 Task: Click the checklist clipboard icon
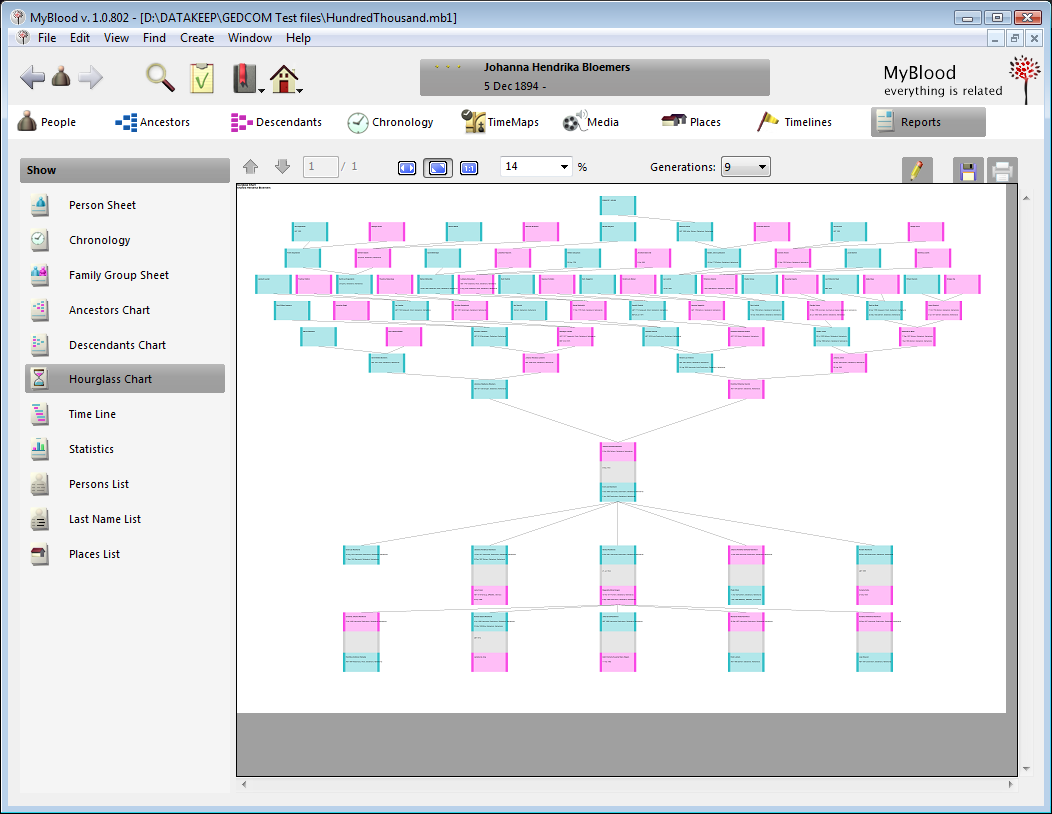201,78
